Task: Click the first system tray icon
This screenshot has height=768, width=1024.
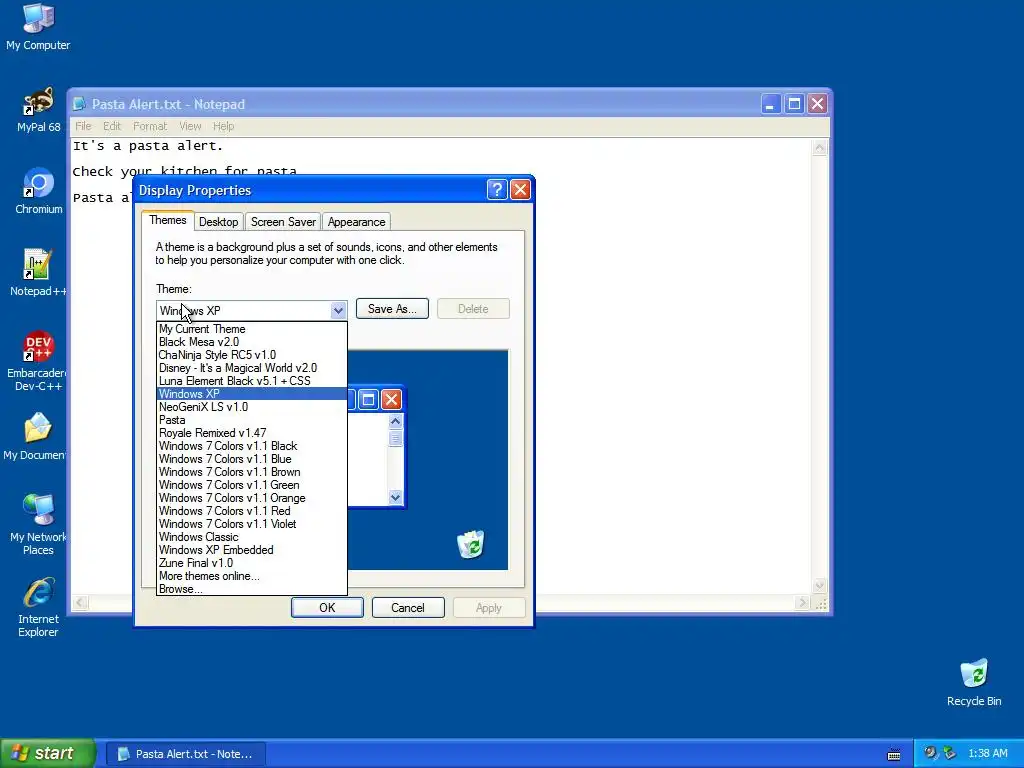Action: (930, 753)
